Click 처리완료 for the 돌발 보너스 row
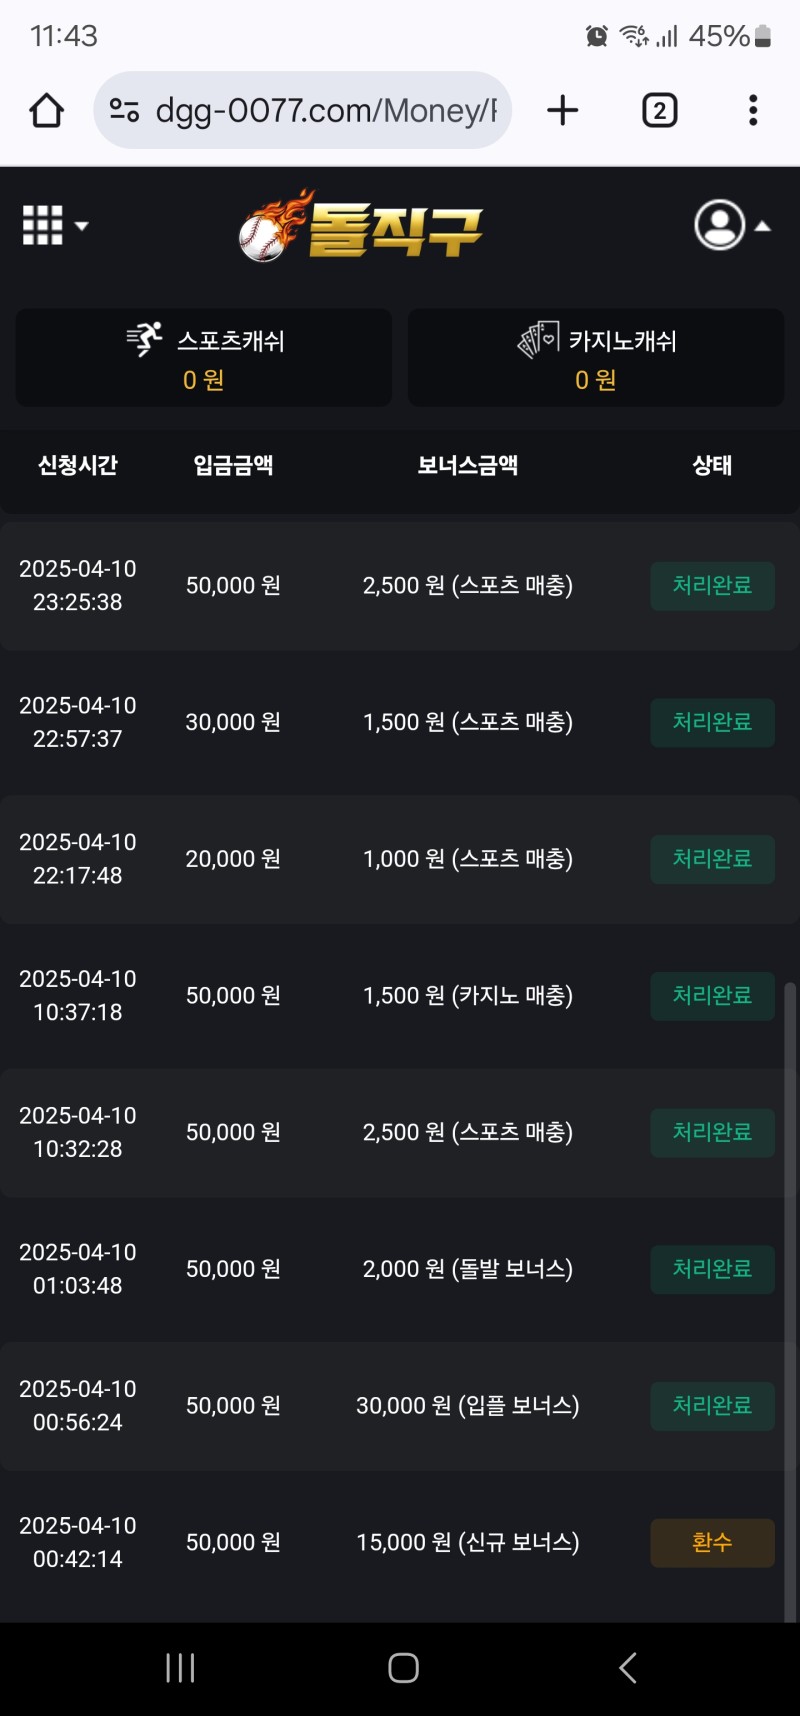The image size is (800, 1716). [712, 1269]
